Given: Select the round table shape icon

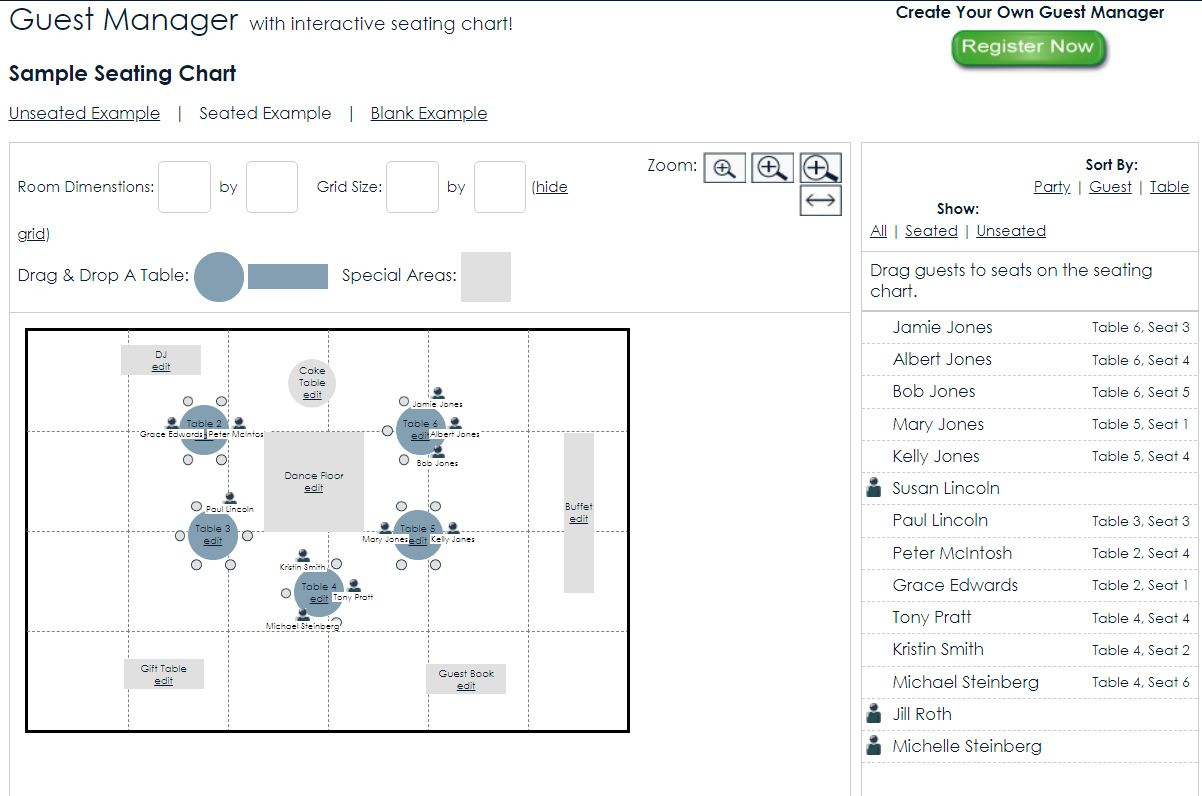Looking at the screenshot, I should pos(219,277).
